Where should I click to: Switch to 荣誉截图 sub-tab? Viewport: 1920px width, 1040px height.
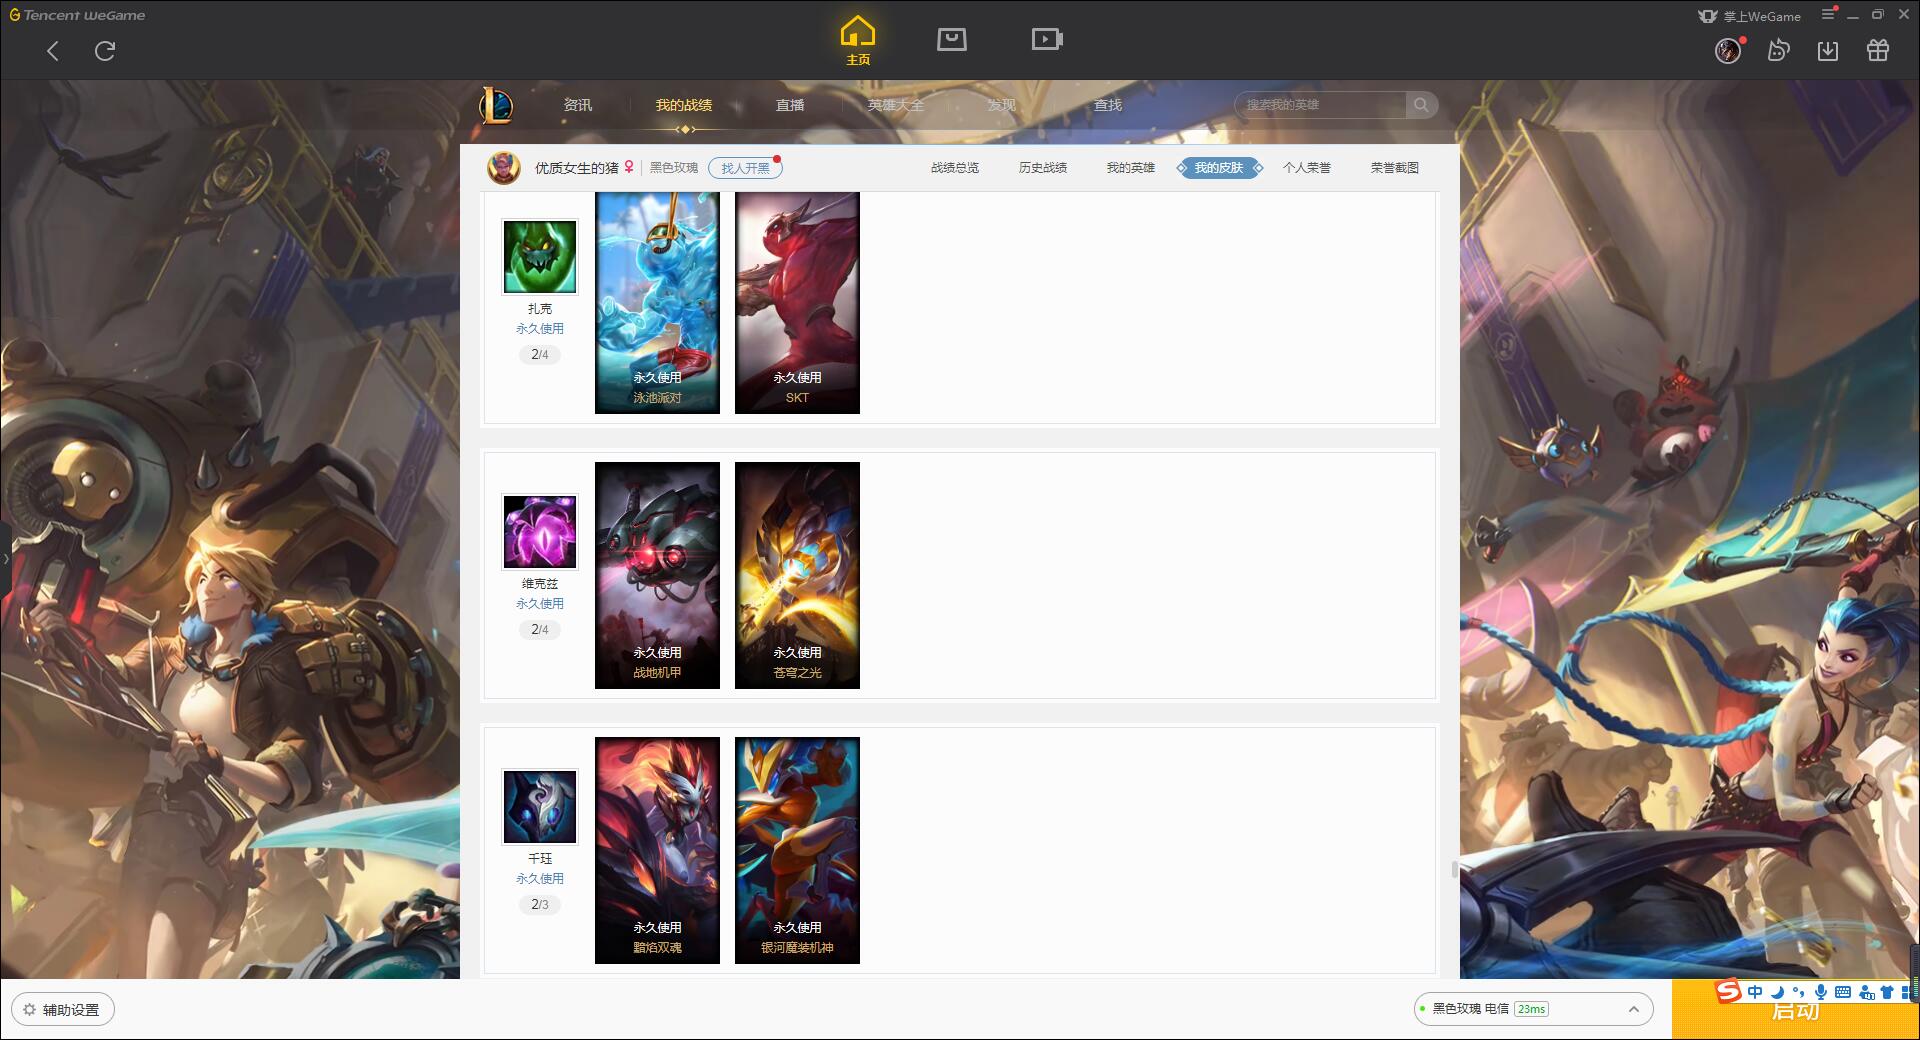pos(1395,168)
